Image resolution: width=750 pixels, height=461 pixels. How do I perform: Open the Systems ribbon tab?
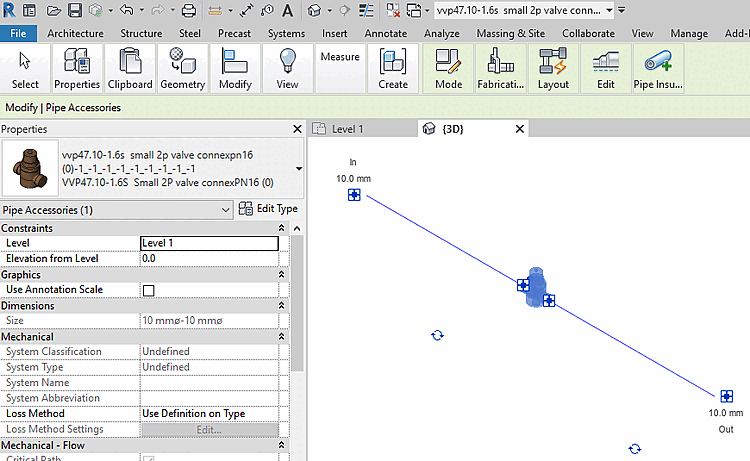[x=286, y=33]
